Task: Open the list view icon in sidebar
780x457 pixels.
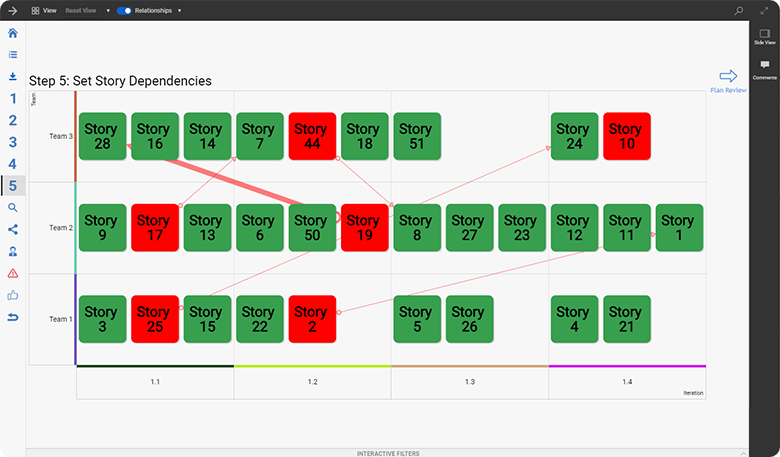Action: (13, 55)
